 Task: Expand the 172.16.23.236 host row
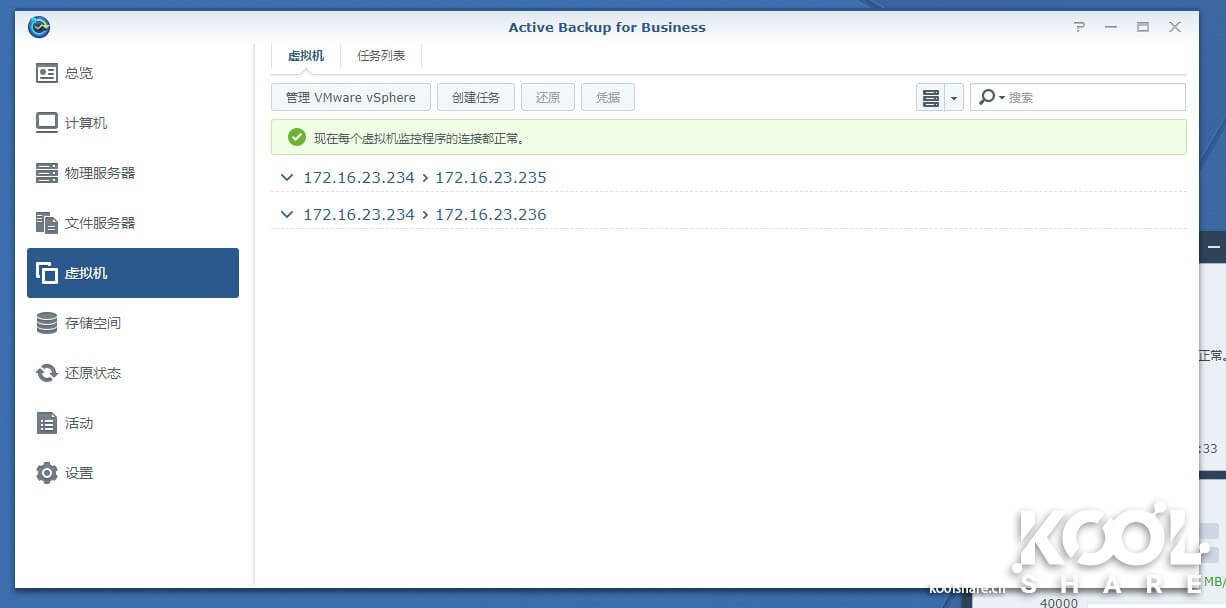coord(287,215)
